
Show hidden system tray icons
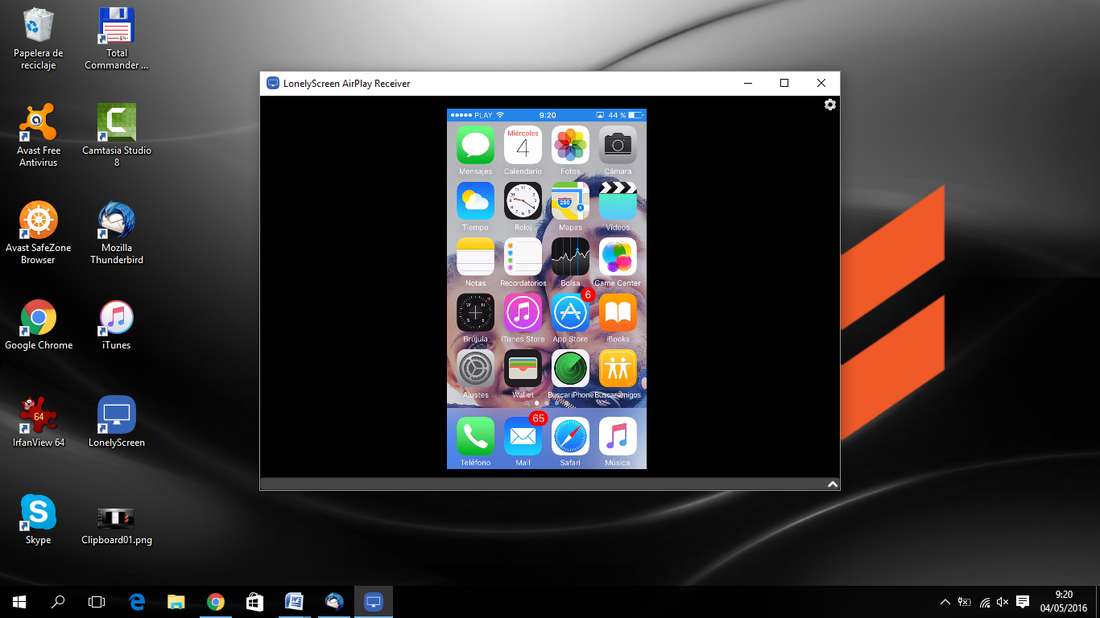point(945,602)
